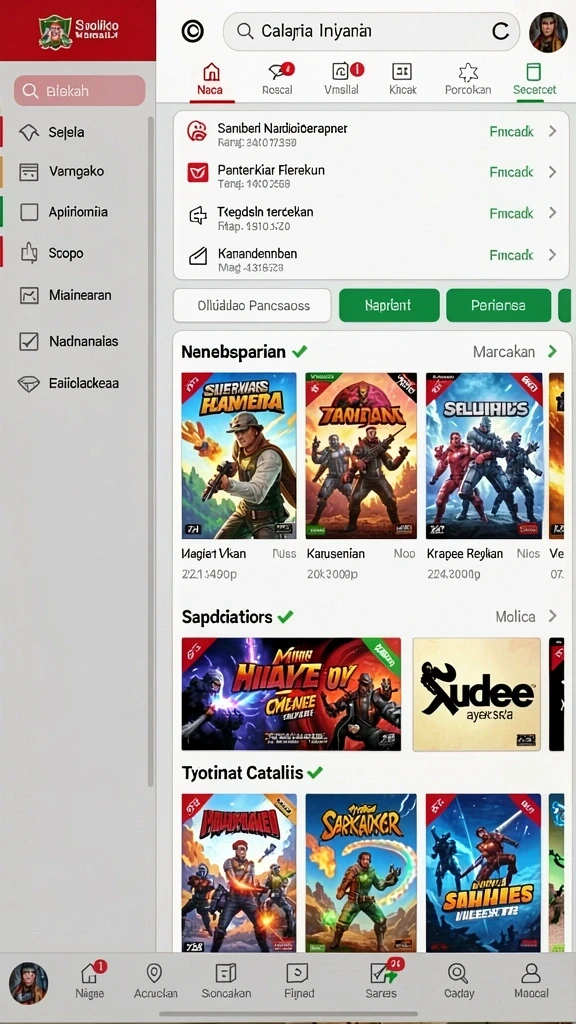Click the green Naprlant button
Image resolution: width=576 pixels, height=1024 pixels.
point(389,306)
